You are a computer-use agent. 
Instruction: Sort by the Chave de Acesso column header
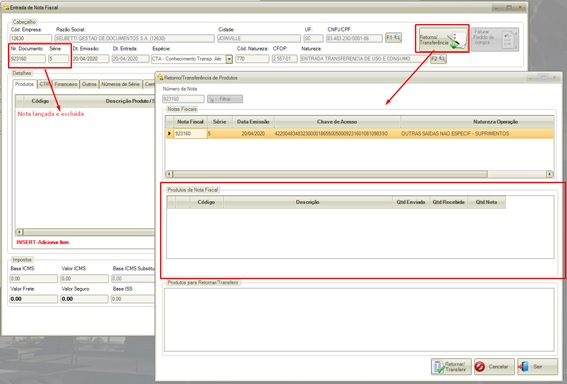coord(337,122)
